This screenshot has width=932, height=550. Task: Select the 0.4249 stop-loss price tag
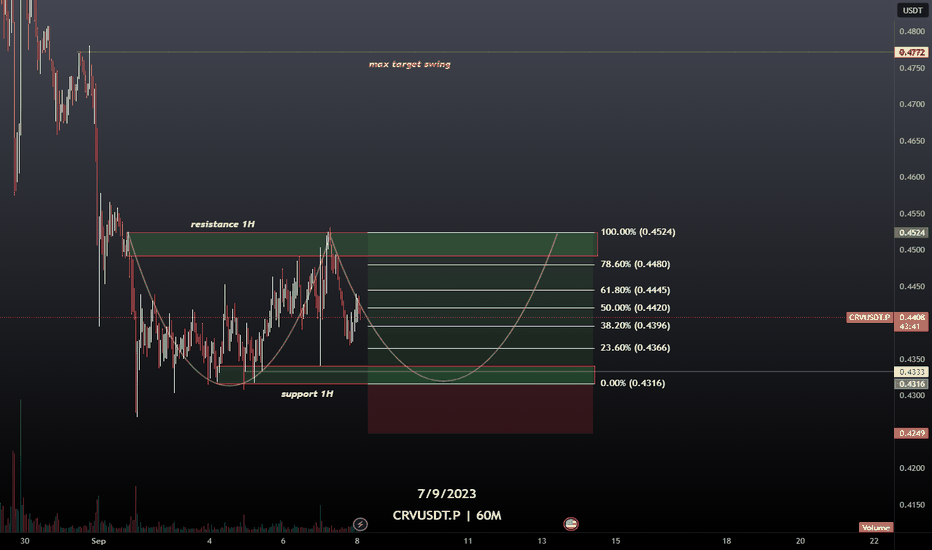pos(912,433)
